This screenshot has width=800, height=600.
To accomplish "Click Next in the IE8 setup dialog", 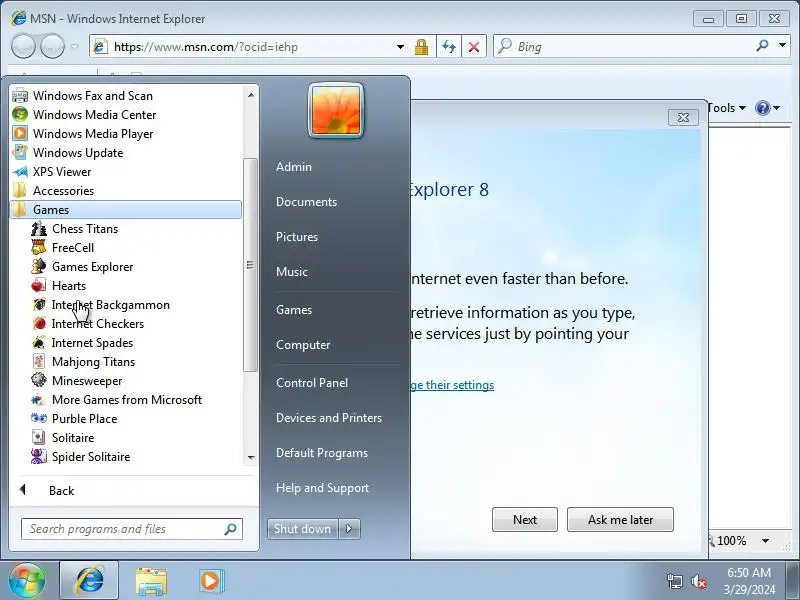I will tap(524, 519).
